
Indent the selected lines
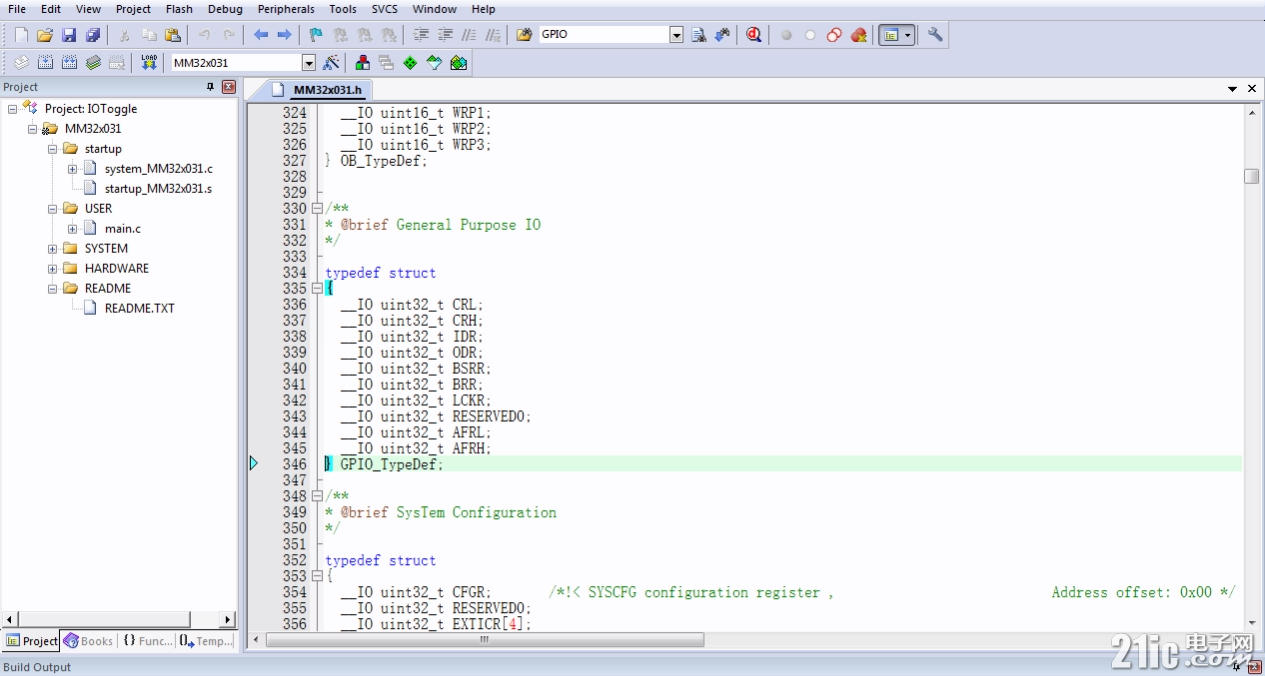(421, 35)
